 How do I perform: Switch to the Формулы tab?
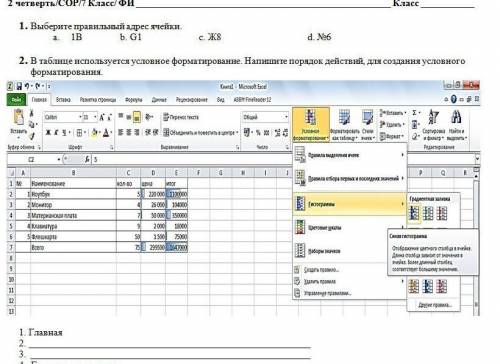[x=133, y=100]
